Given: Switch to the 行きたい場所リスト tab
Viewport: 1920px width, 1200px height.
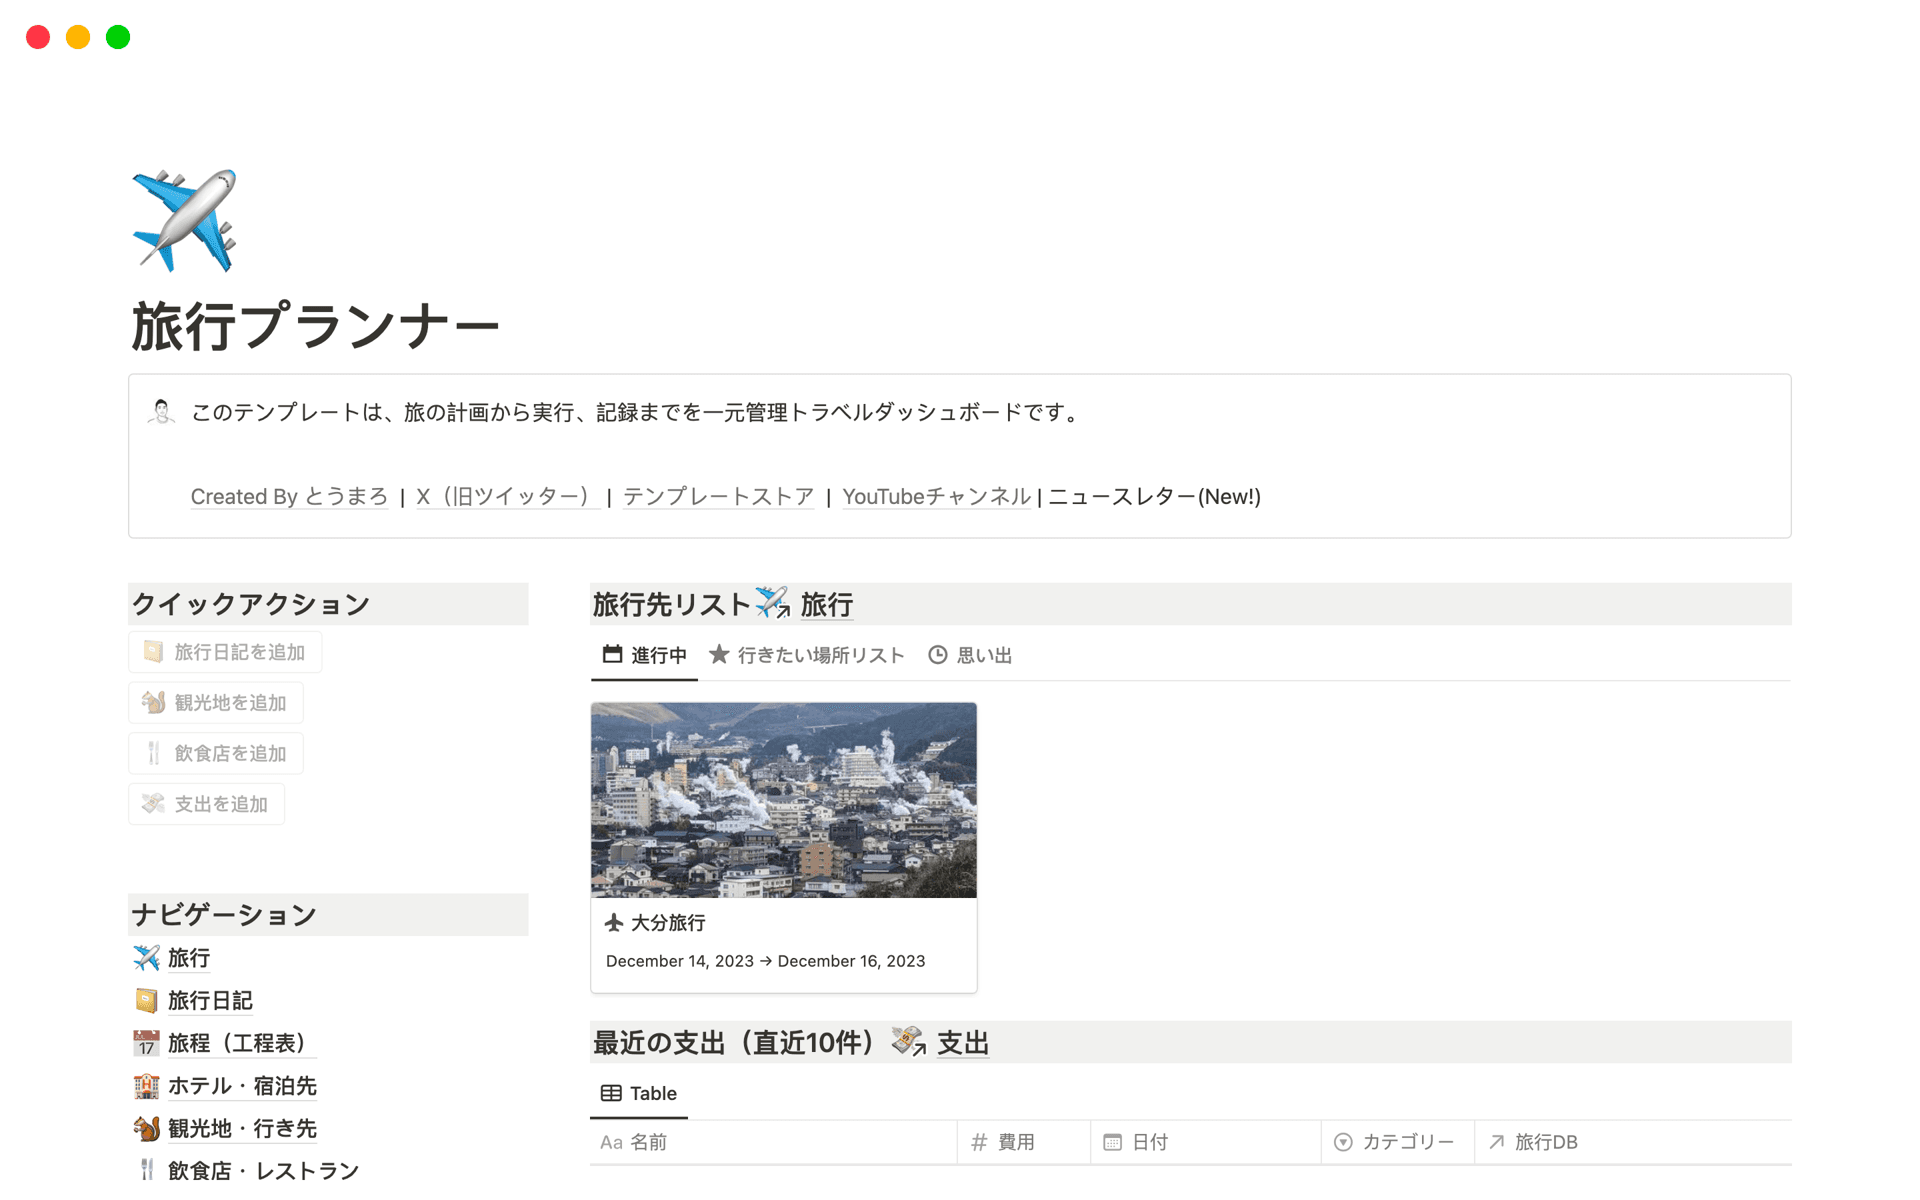Looking at the screenshot, I should click(820, 655).
